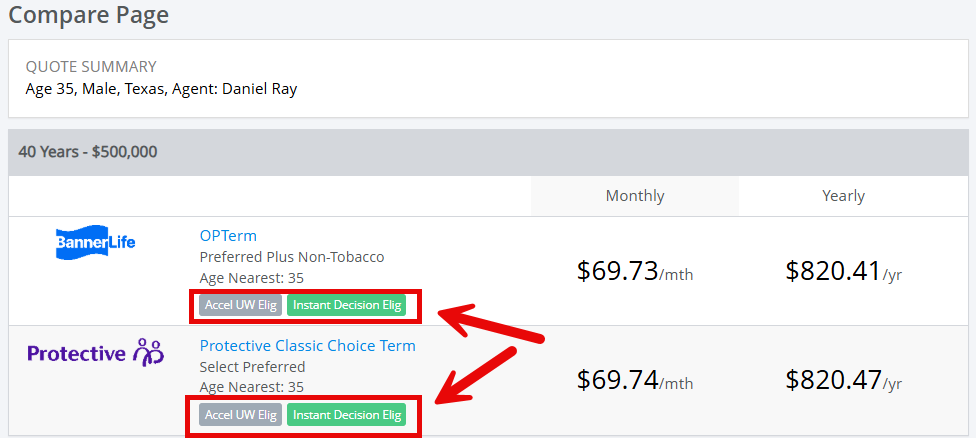Click the Select Preferred rate class text
The width and height of the screenshot is (976, 438).
(x=252, y=367)
